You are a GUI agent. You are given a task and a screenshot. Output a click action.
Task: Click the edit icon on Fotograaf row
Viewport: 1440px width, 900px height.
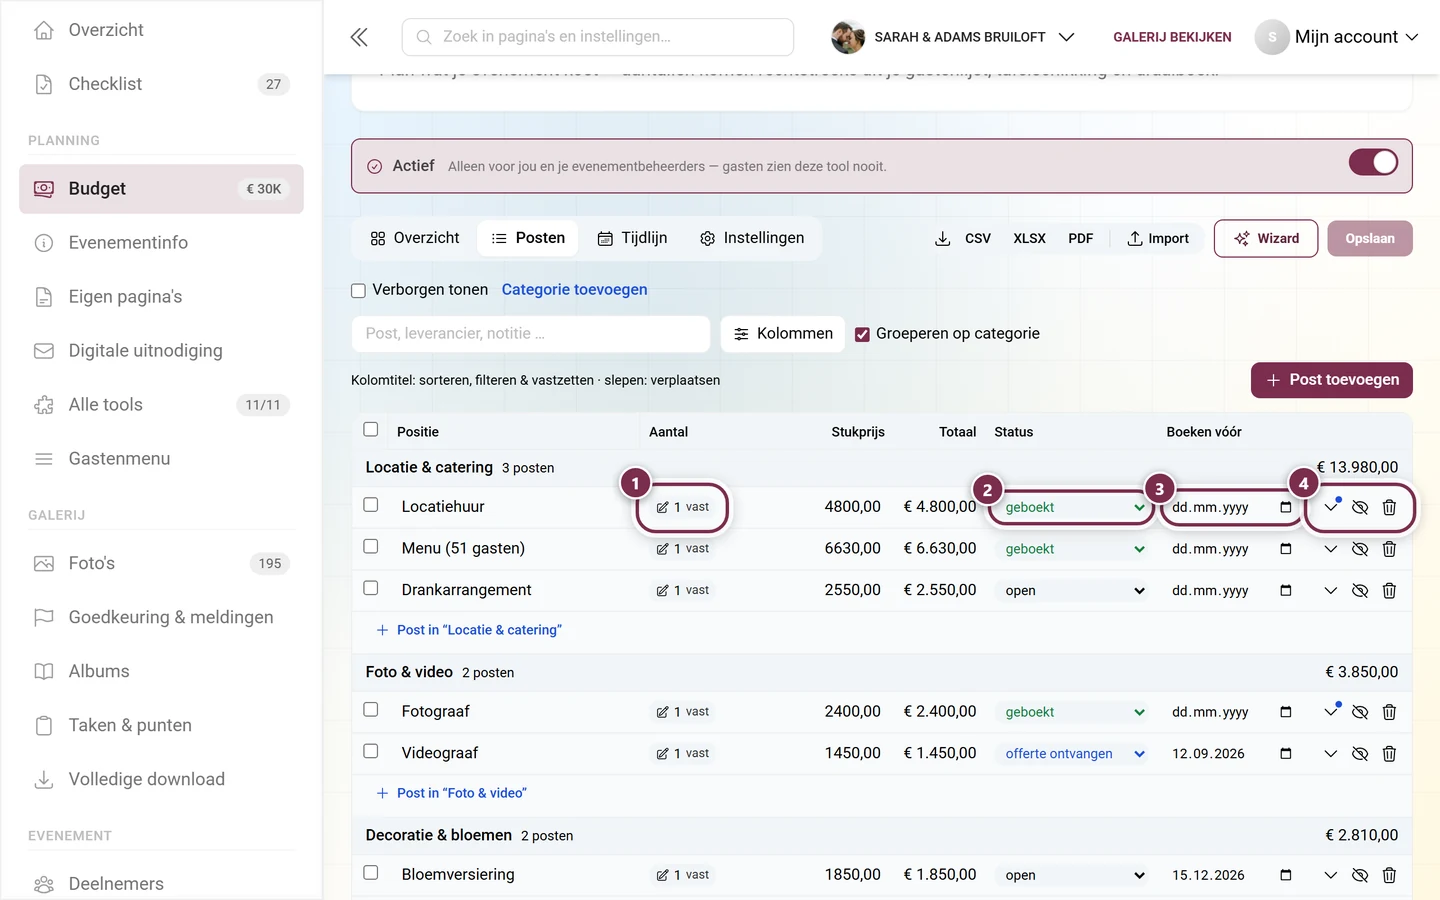tap(662, 712)
